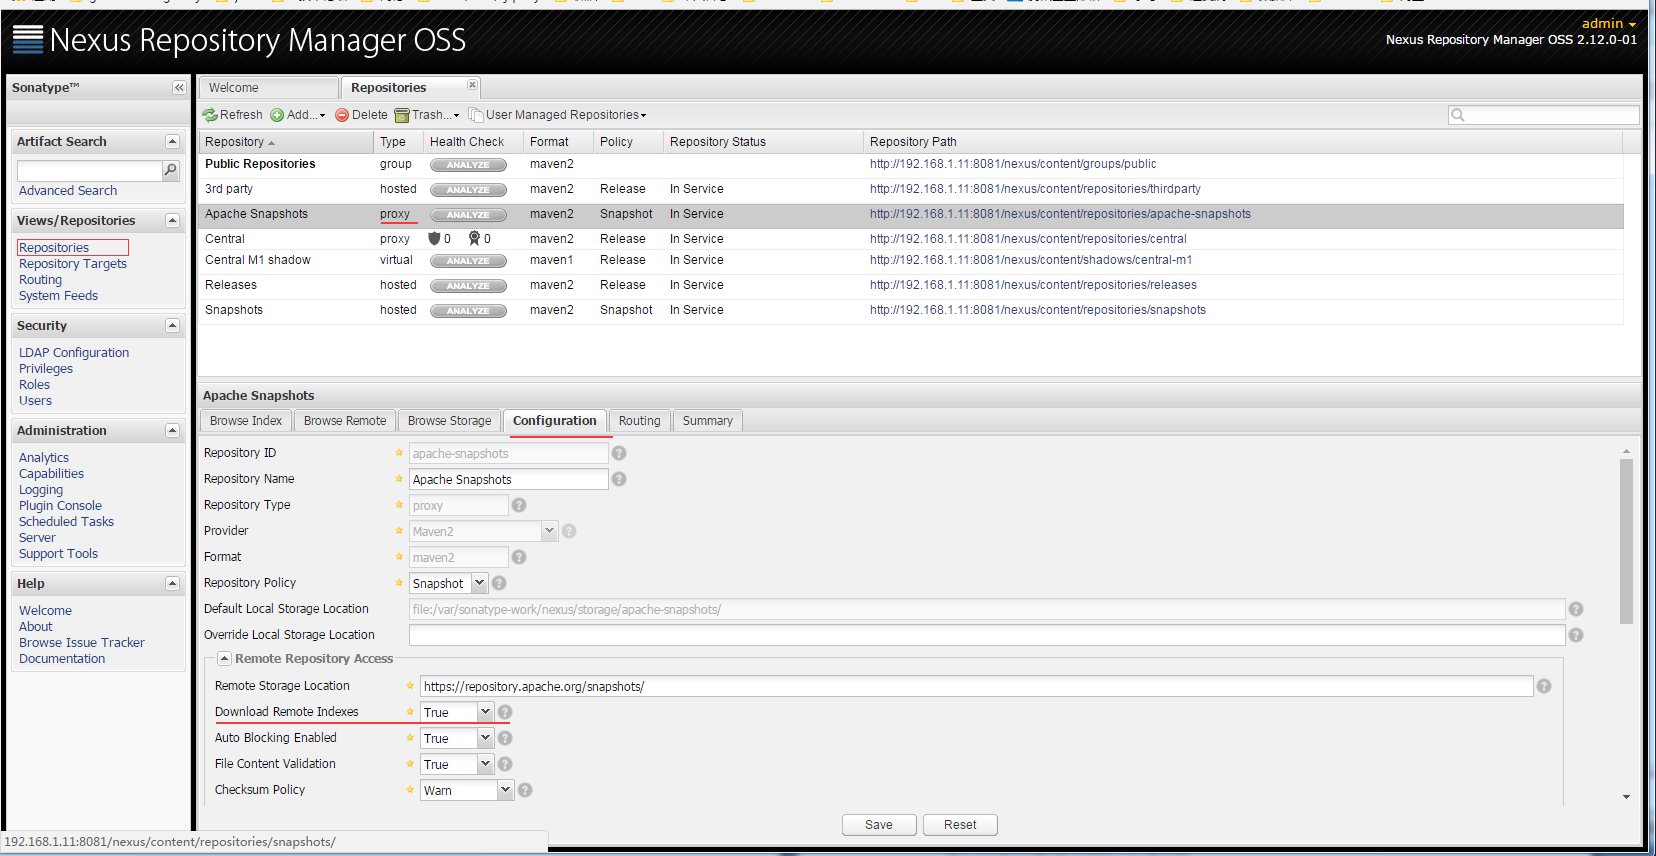1656x856 pixels.
Task: Open the Trash menu
Action: [427, 115]
